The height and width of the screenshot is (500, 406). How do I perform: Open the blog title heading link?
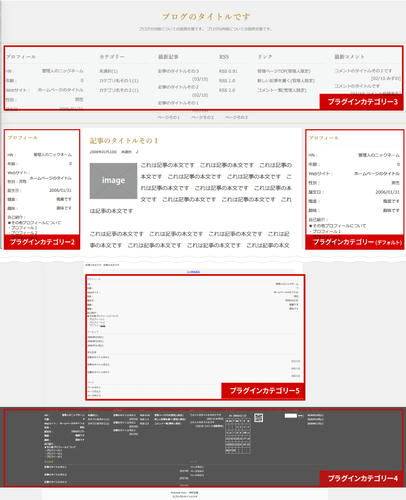(206, 17)
